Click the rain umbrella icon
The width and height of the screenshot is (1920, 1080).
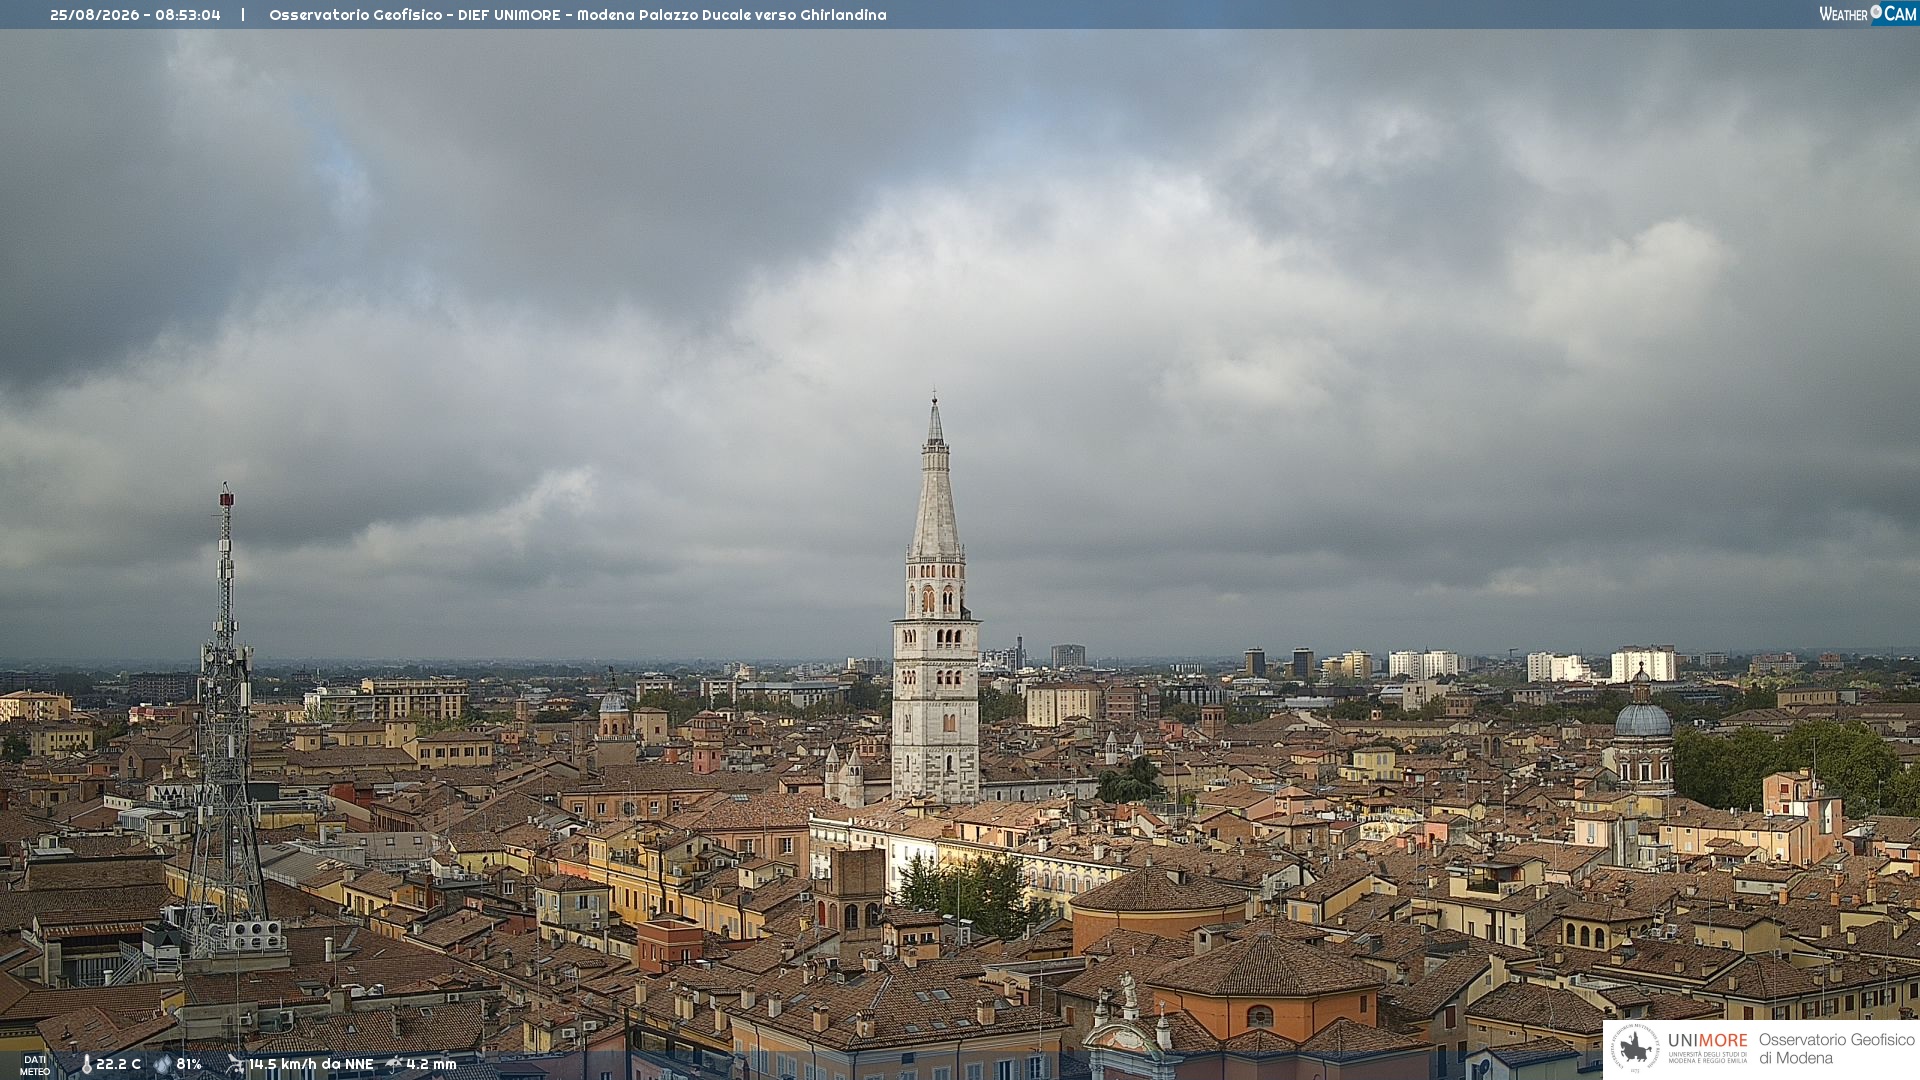pyautogui.click(x=394, y=1065)
